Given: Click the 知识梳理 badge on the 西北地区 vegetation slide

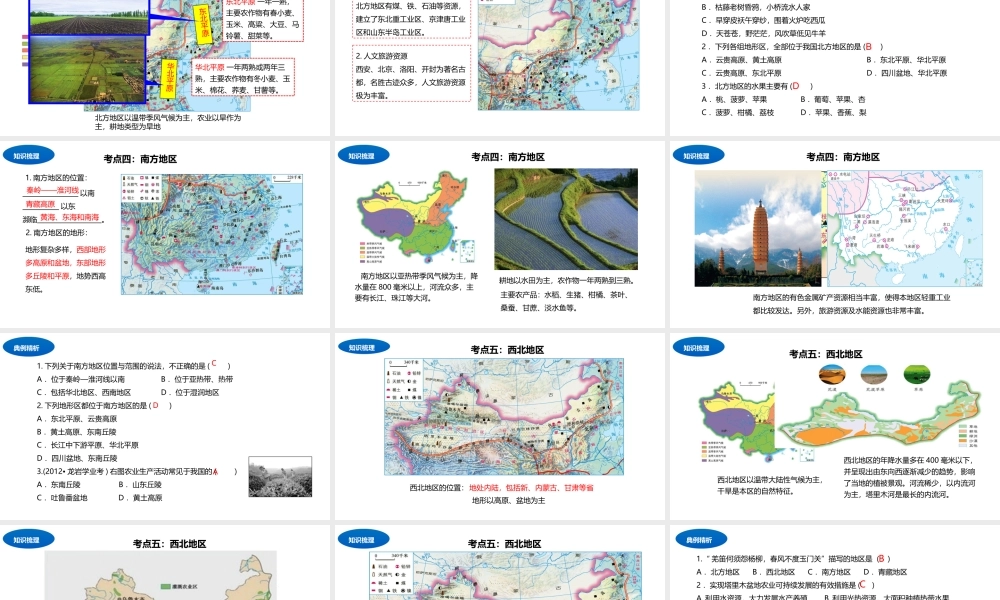Looking at the screenshot, I should (x=697, y=348).
